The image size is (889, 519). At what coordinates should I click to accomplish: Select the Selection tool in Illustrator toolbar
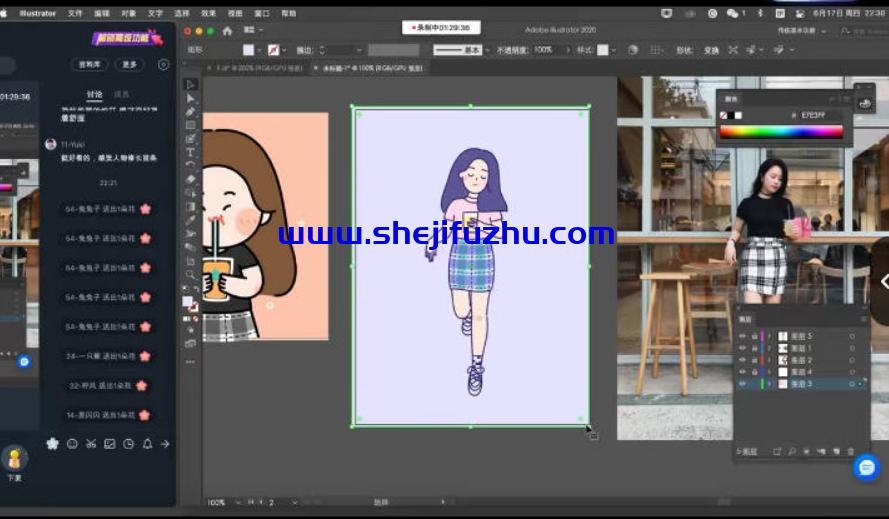coord(190,85)
